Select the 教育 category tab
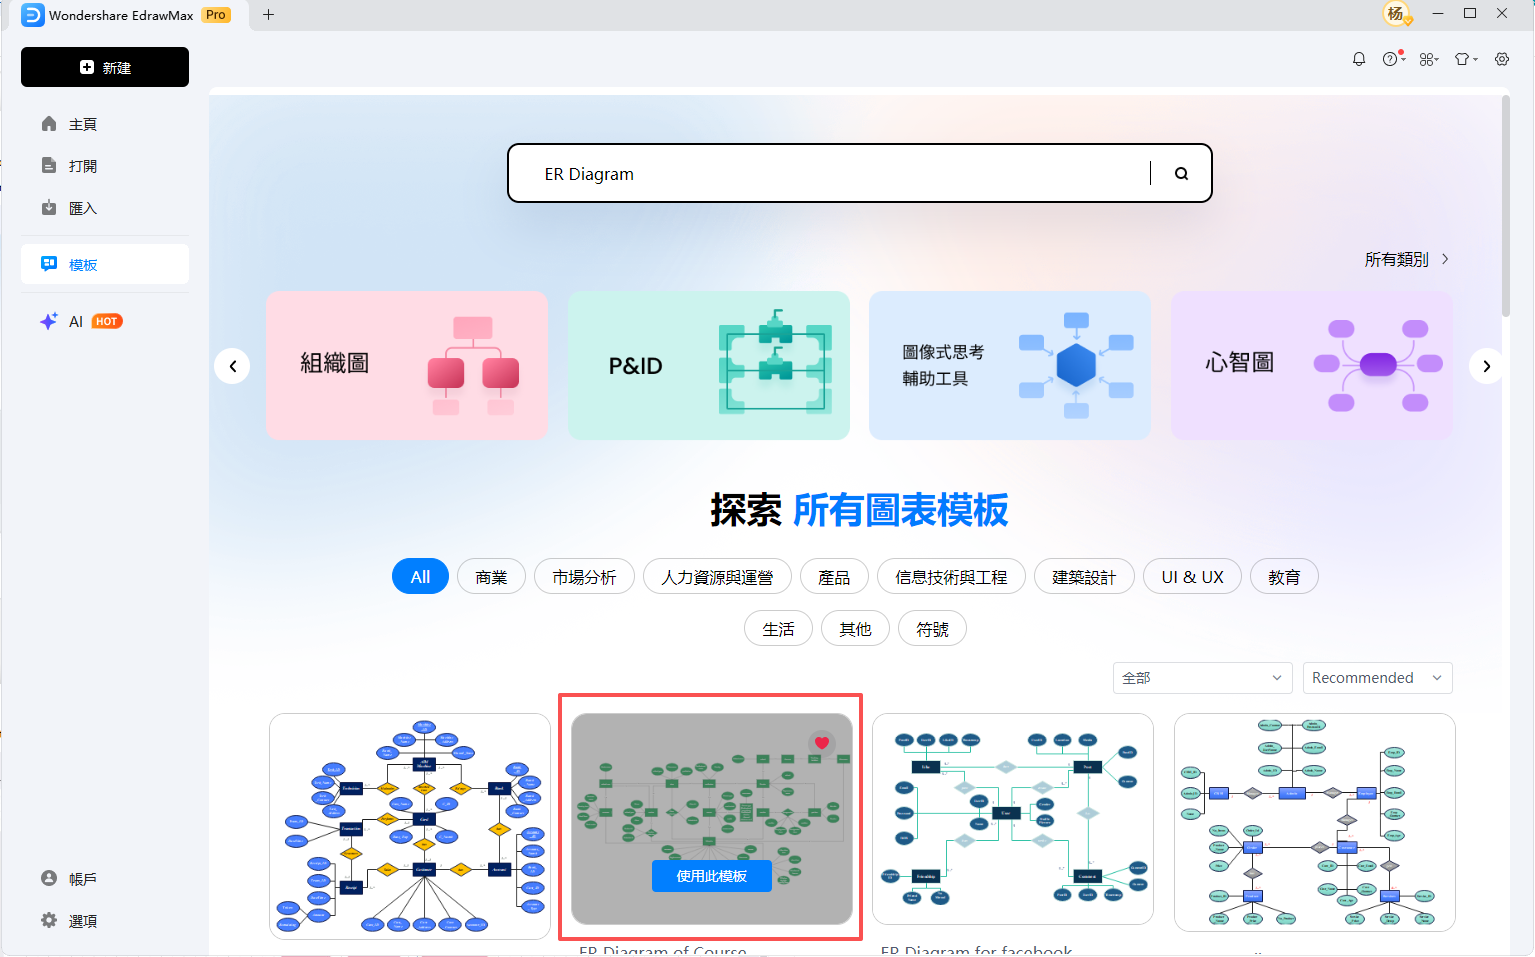 [x=1284, y=576]
